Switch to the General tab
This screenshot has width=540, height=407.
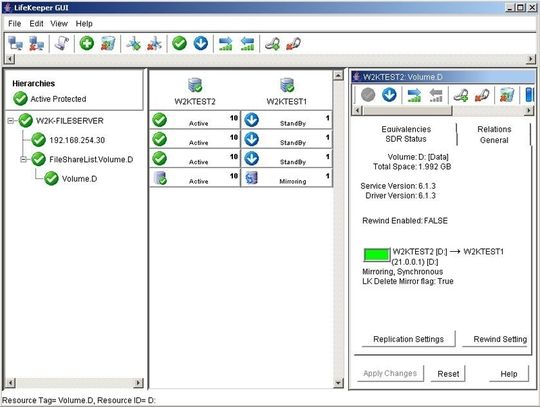[494, 140]
